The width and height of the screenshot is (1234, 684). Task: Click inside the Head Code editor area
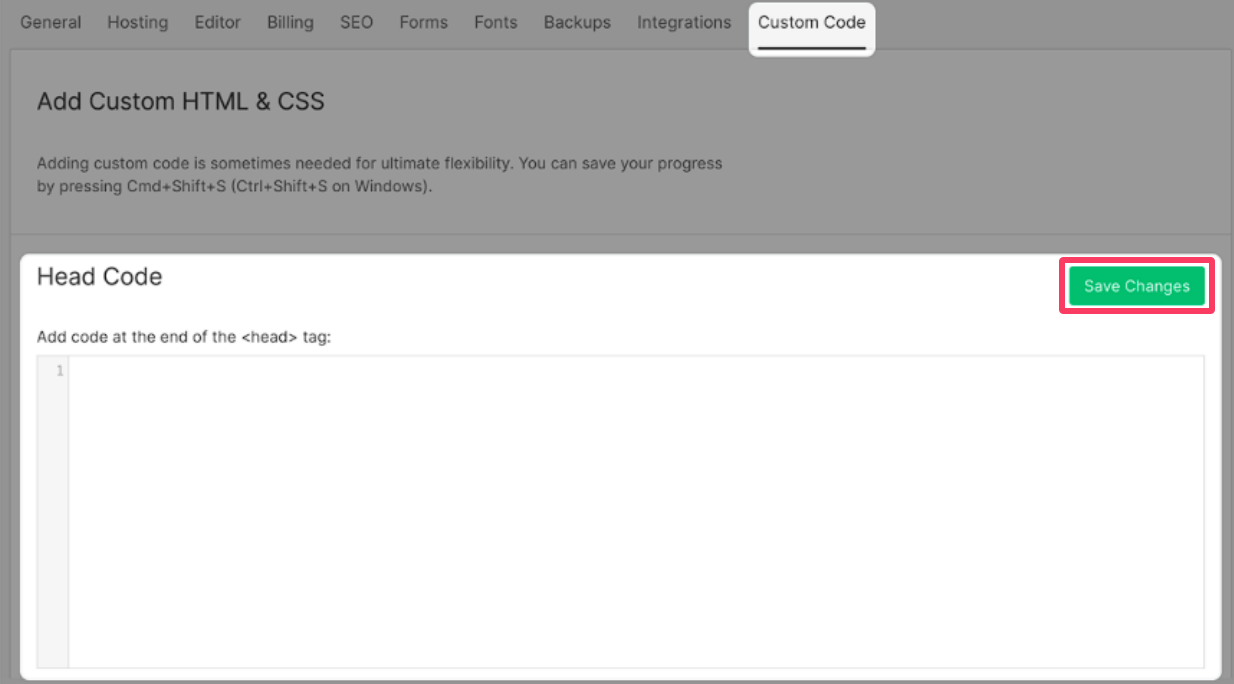(636, 512)
